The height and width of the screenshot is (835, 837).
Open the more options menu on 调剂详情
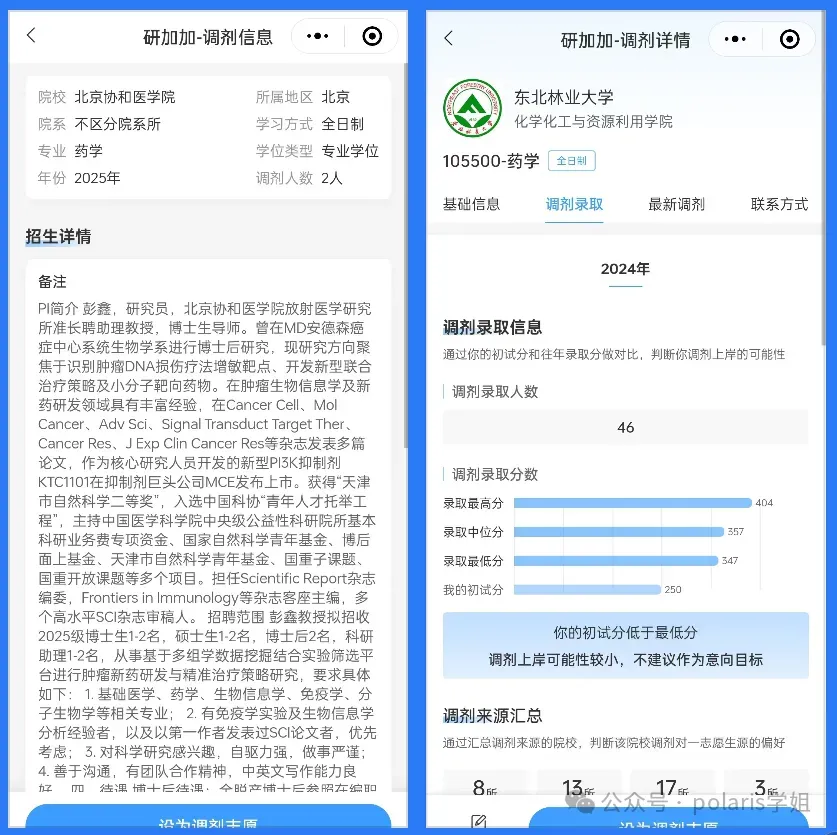coord(735,39)
